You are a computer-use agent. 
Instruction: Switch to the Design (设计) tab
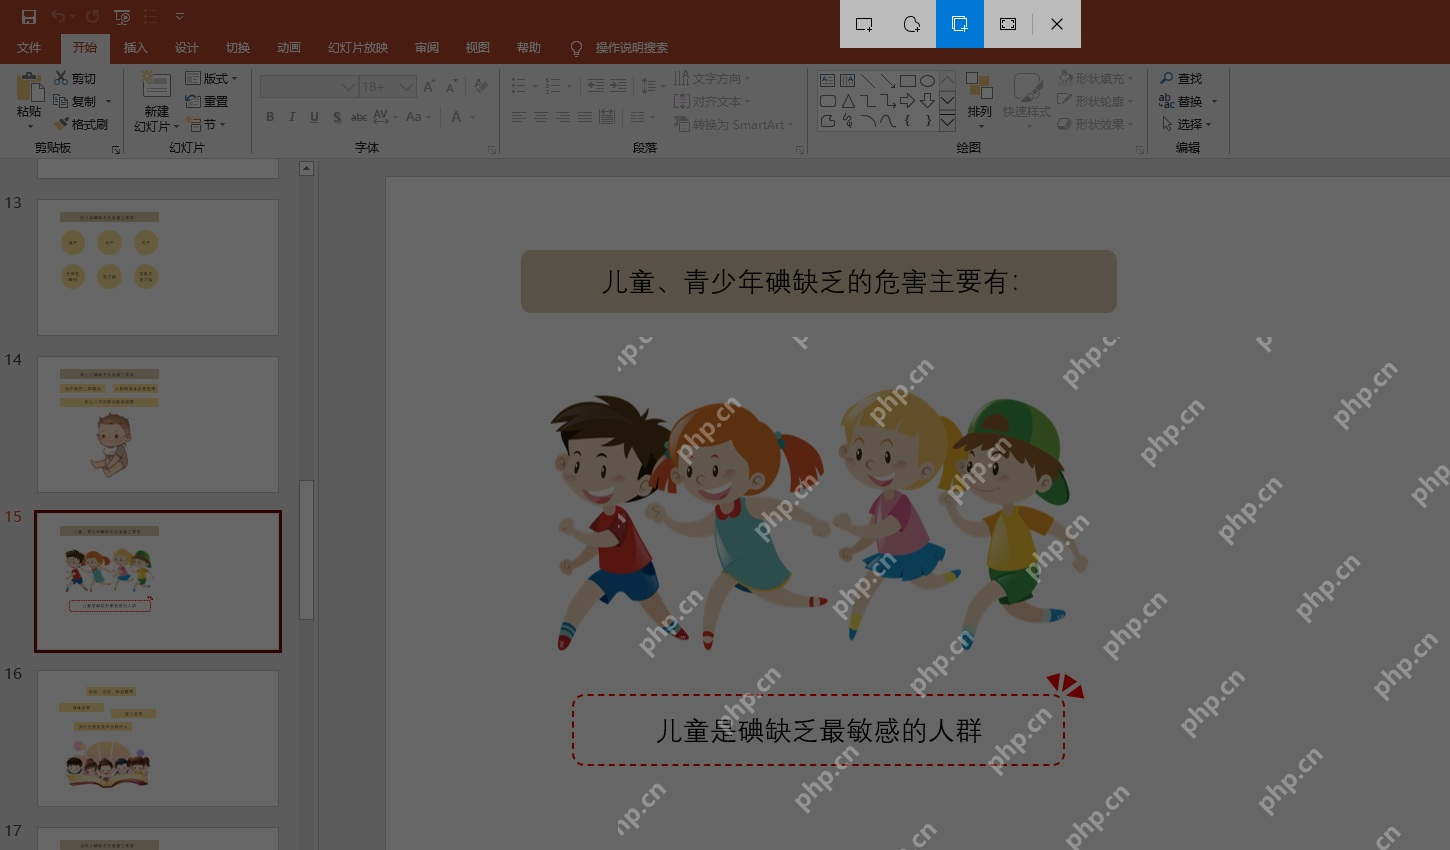187,48
